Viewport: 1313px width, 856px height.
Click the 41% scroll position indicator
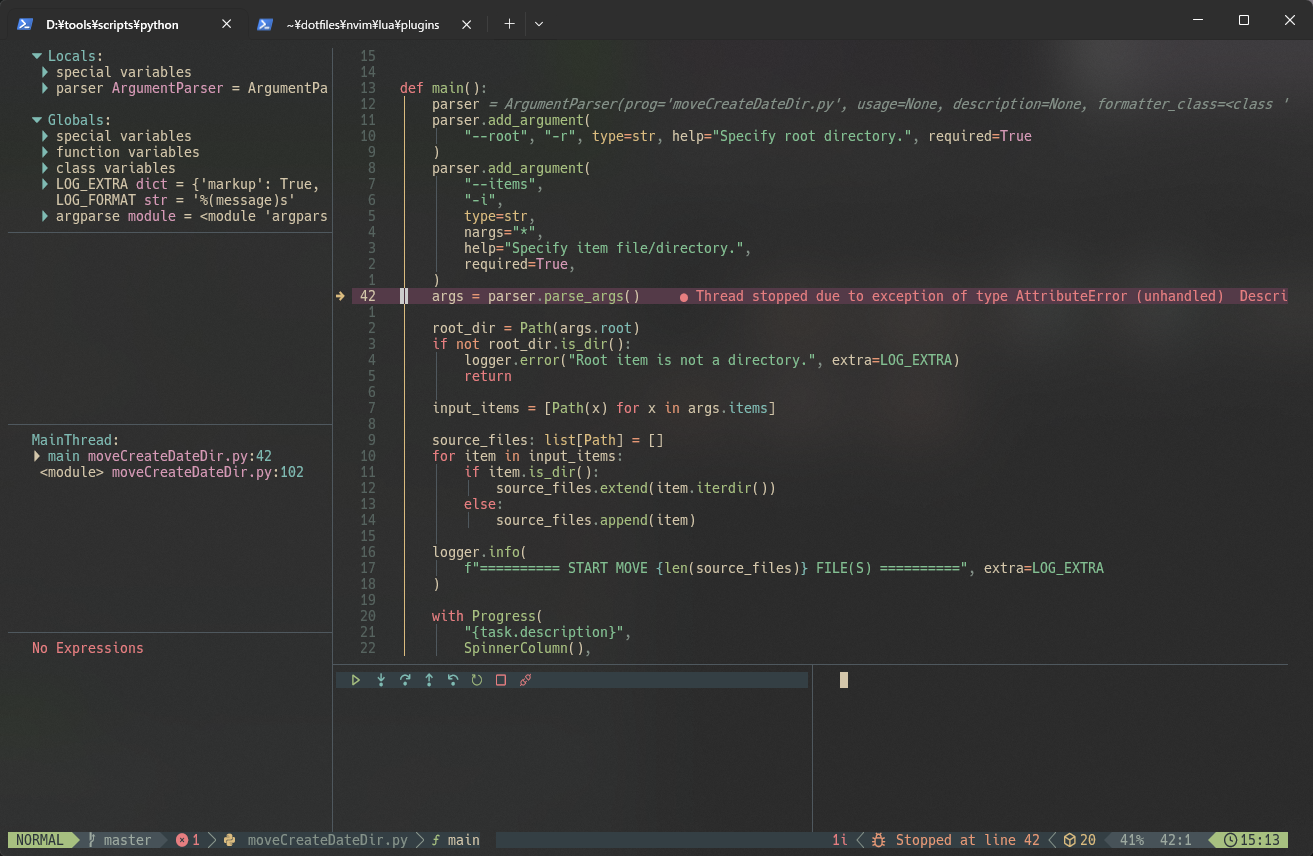point(1130,840)
